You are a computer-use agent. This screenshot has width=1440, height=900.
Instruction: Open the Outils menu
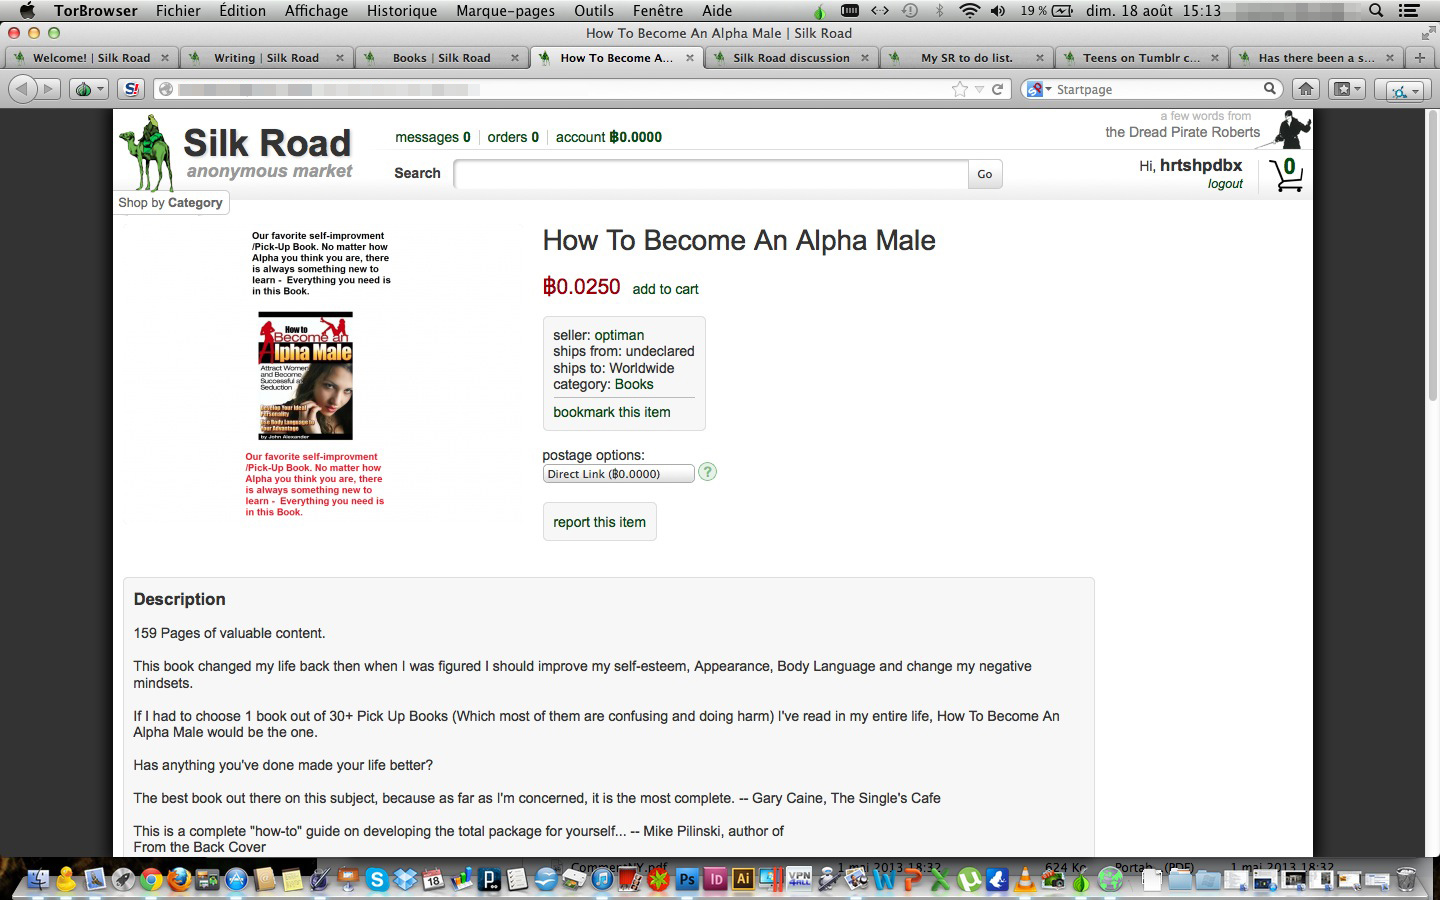pos(593,11)
